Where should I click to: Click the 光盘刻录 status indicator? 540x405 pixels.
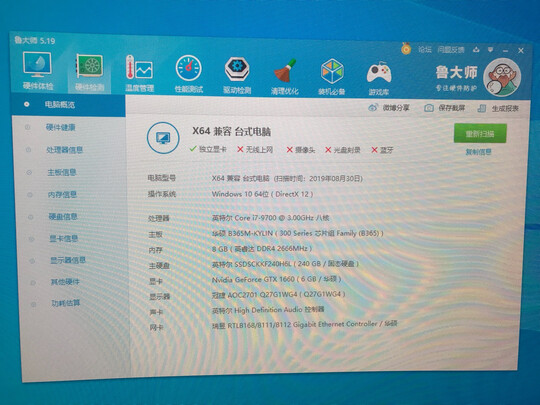(x=343, y=150)
